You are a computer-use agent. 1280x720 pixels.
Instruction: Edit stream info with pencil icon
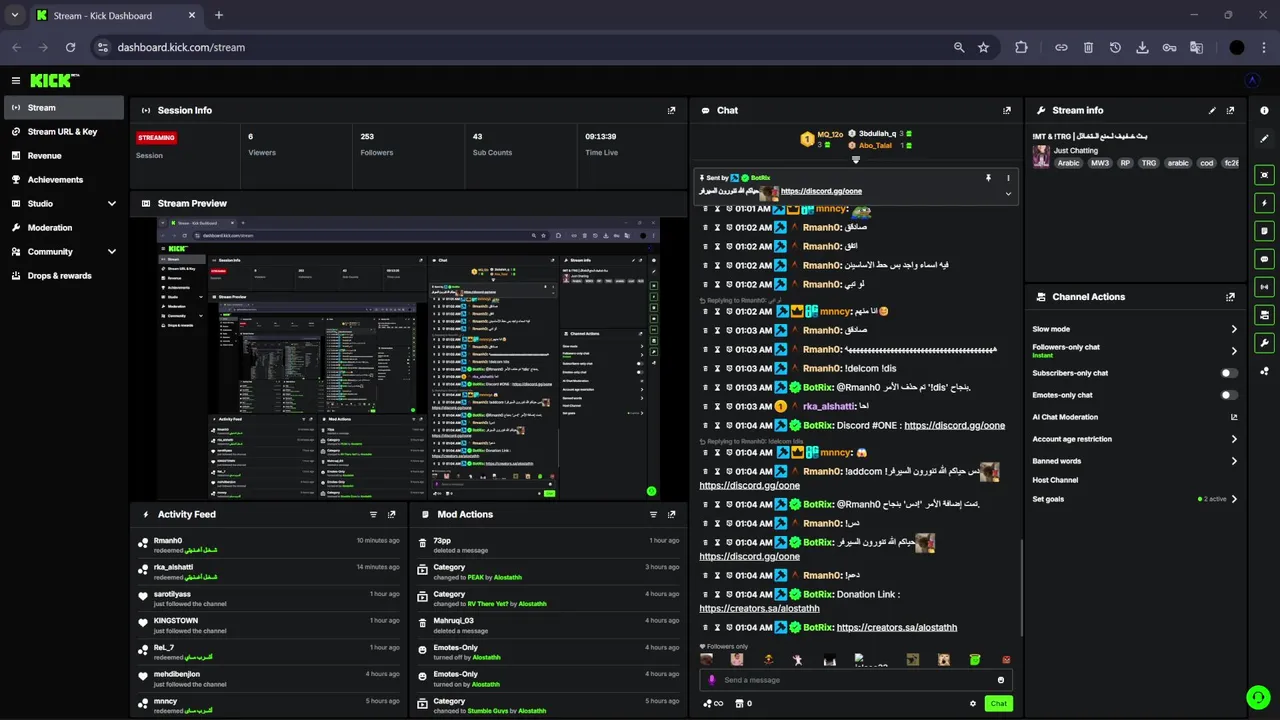(1212, 110)
